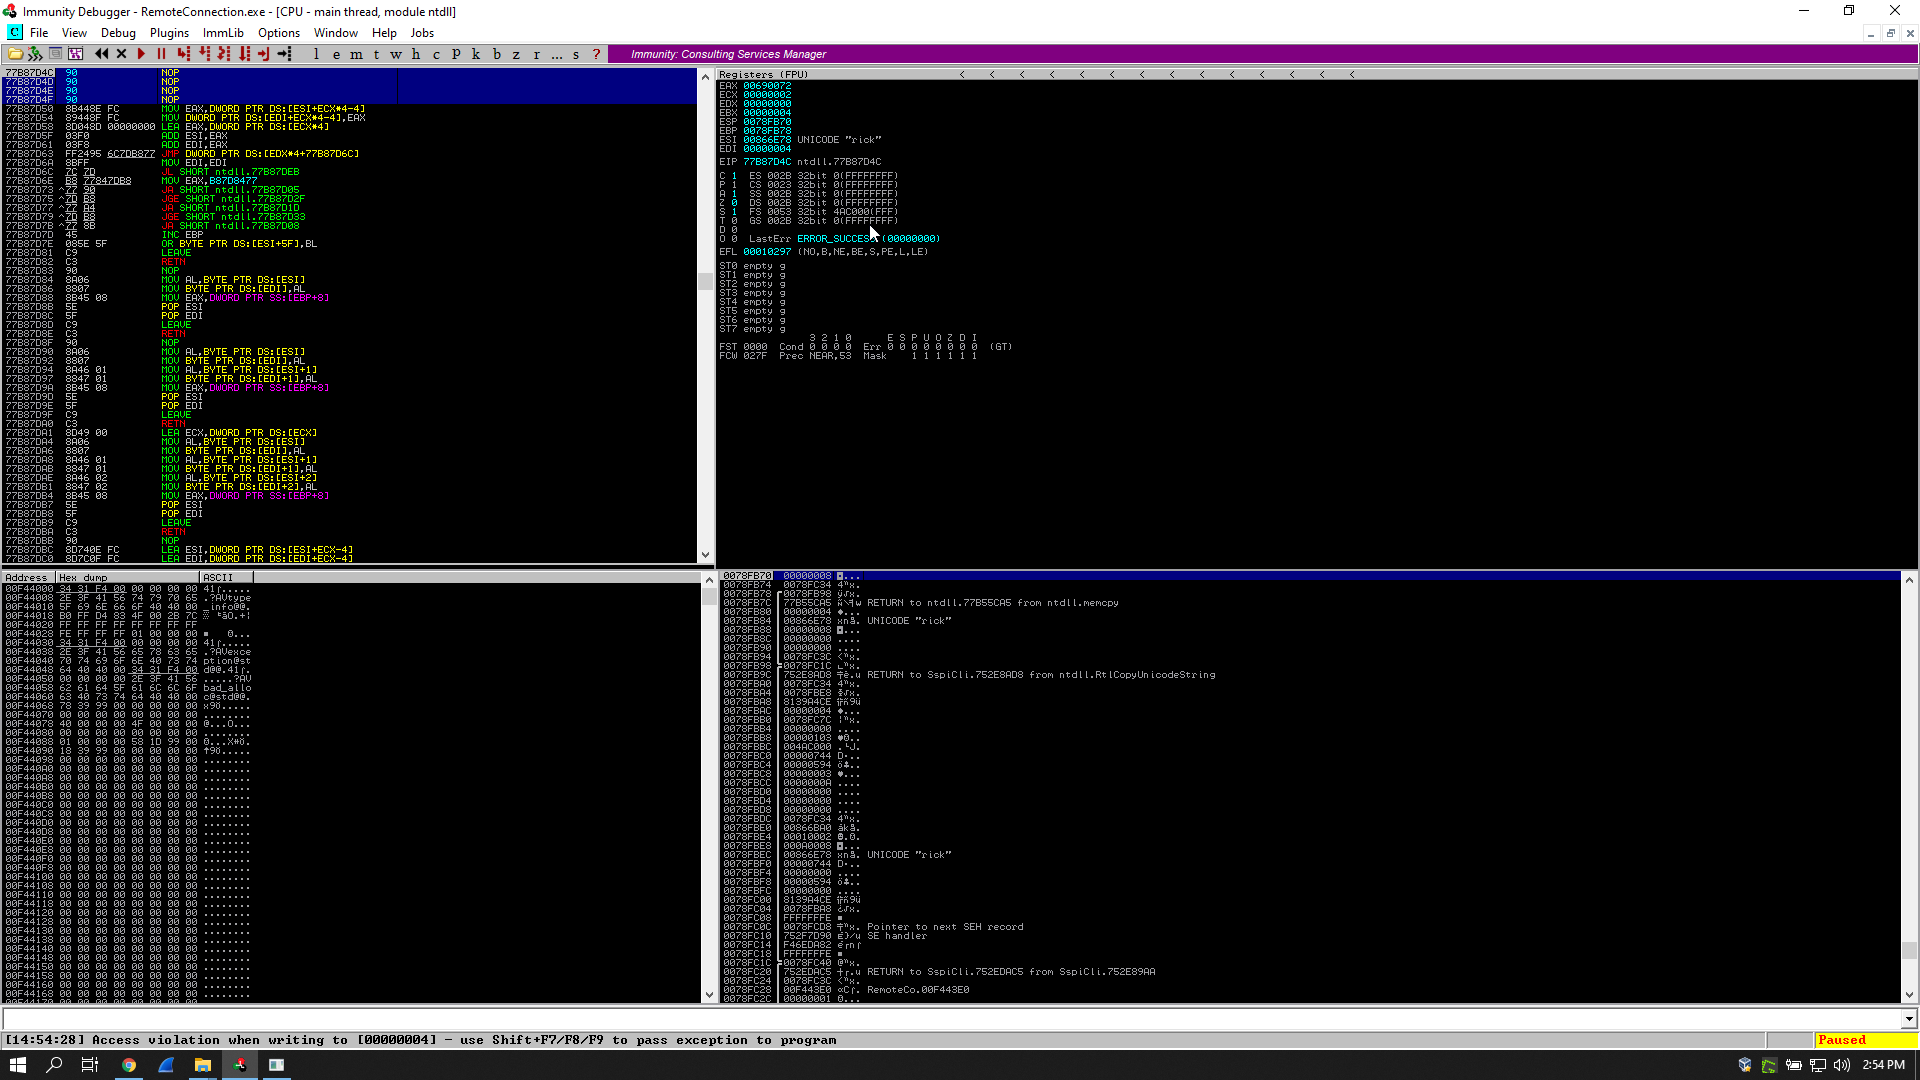Click the Open file folder icon
The height and width of the screenshot is (1080, 1920).
click(15, 54)
